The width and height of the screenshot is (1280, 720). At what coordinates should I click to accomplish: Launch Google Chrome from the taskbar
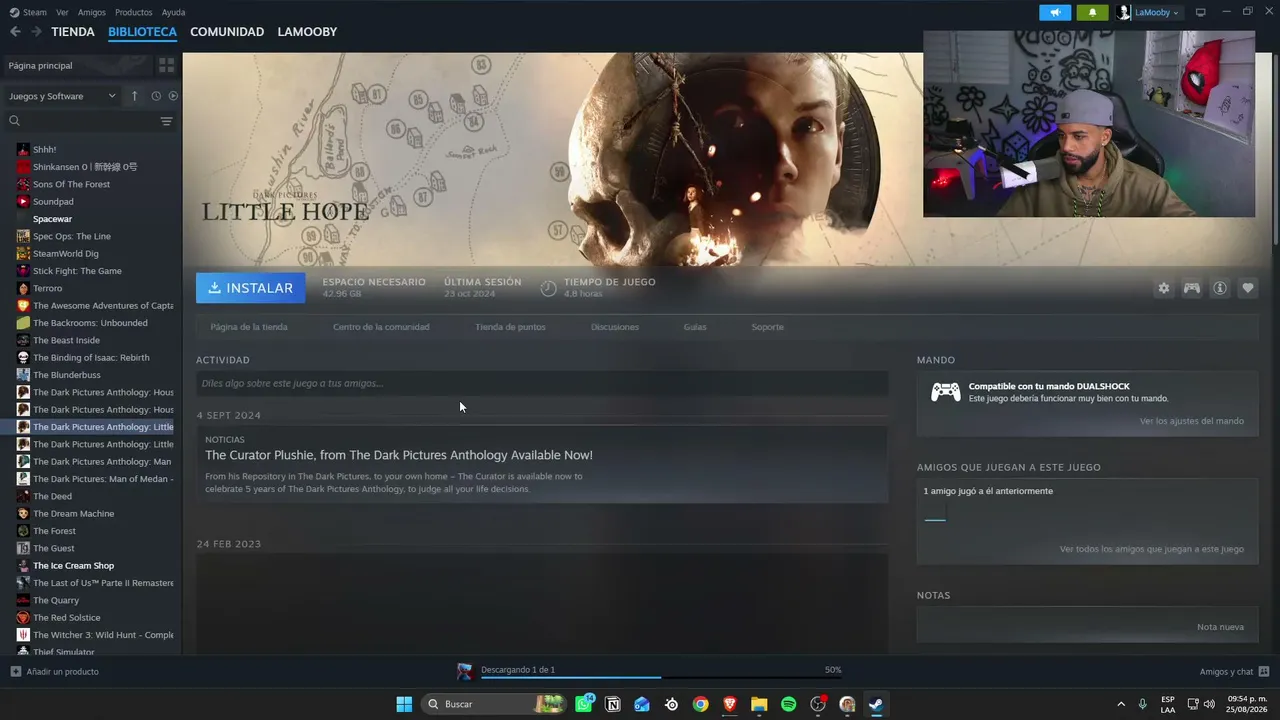click(x=700, y=704)
